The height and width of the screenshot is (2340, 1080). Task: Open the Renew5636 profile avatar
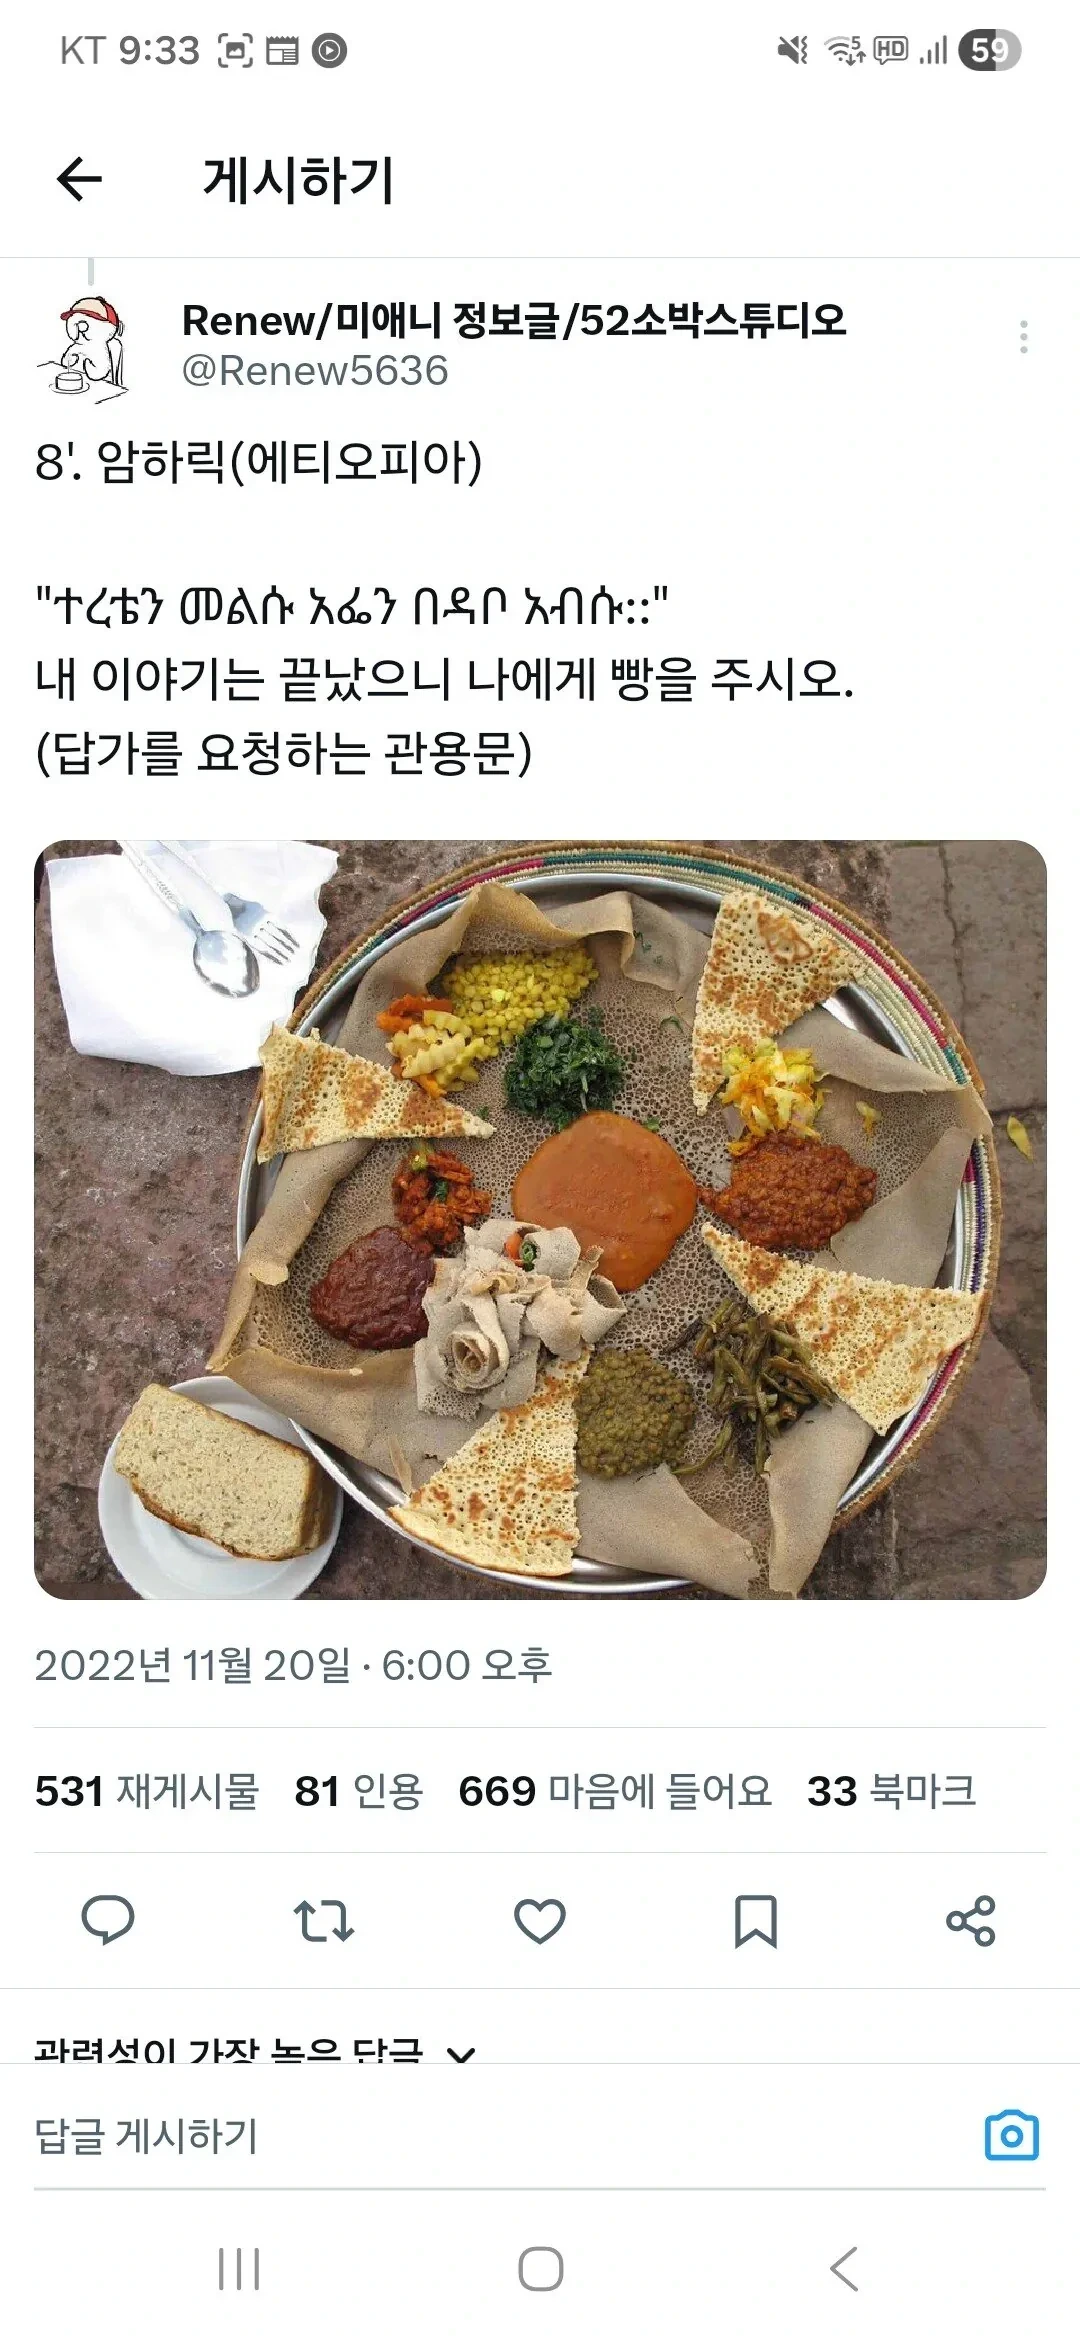click(x=84, y=347)
